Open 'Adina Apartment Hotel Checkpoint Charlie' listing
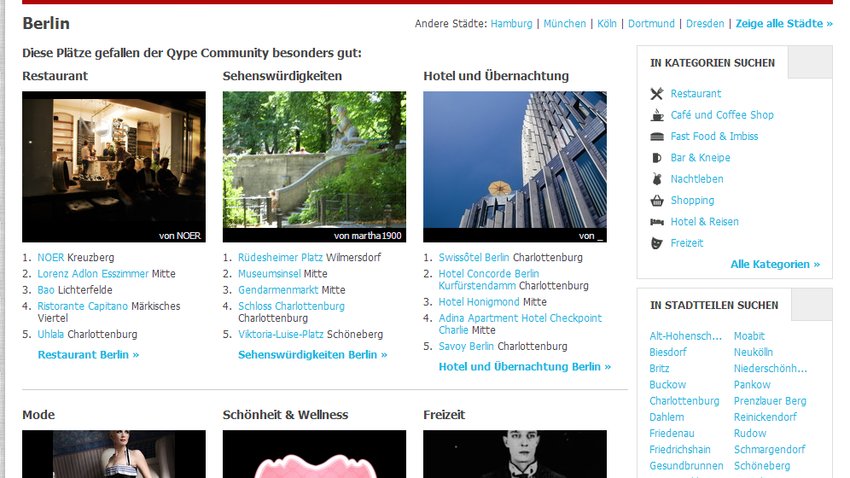The image size is (850, 478). coord(520,324)
